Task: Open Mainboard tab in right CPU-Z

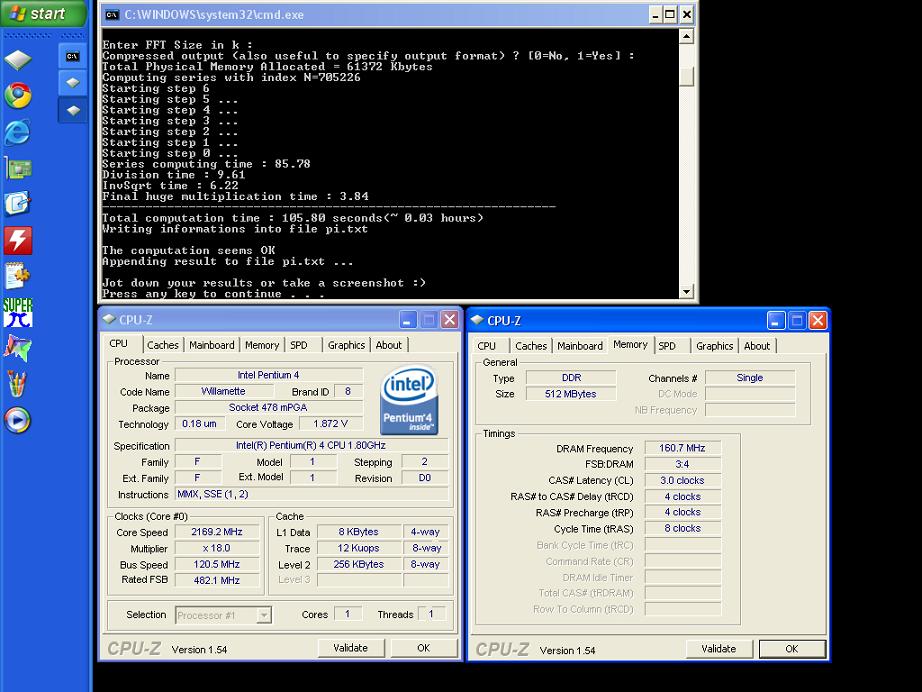Action: [580, 346]
